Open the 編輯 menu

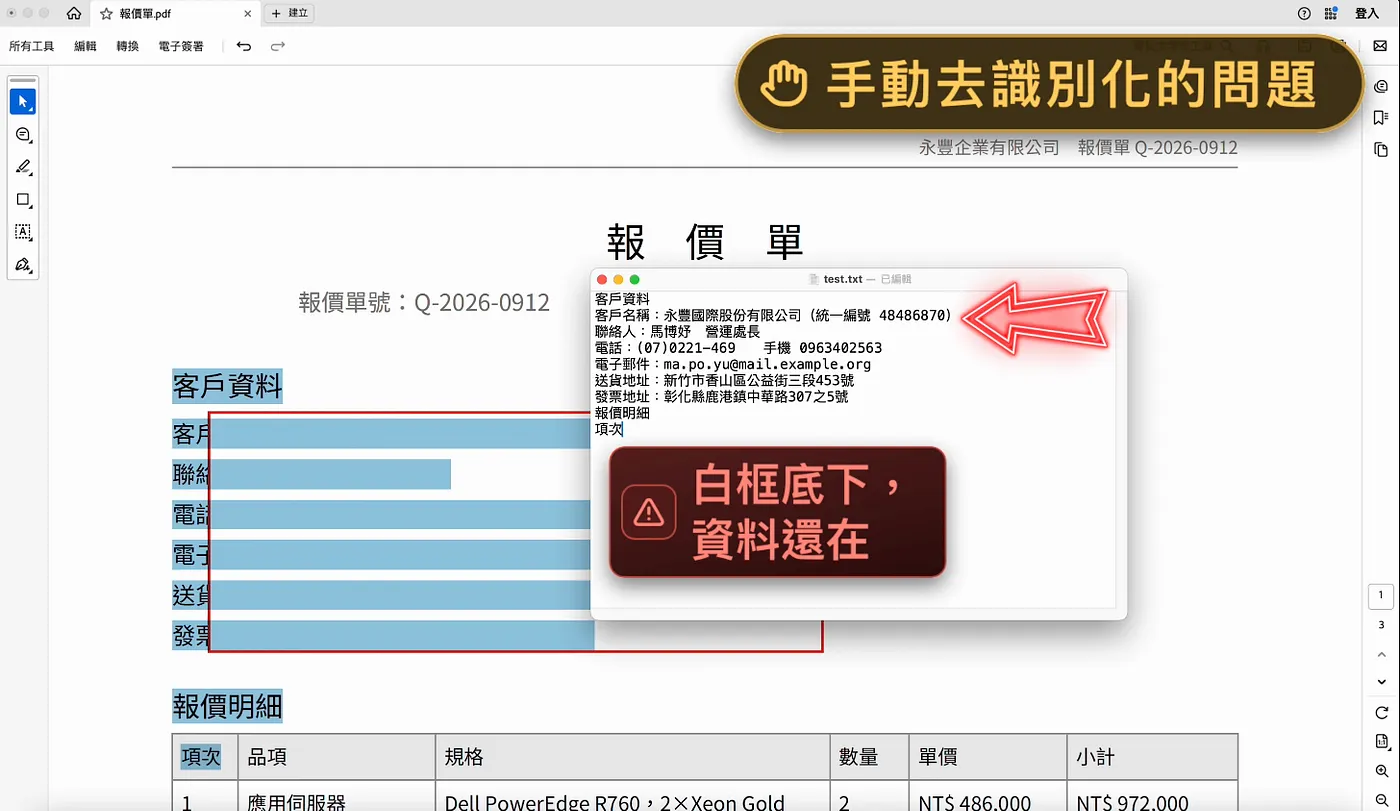tap(85, 46)
